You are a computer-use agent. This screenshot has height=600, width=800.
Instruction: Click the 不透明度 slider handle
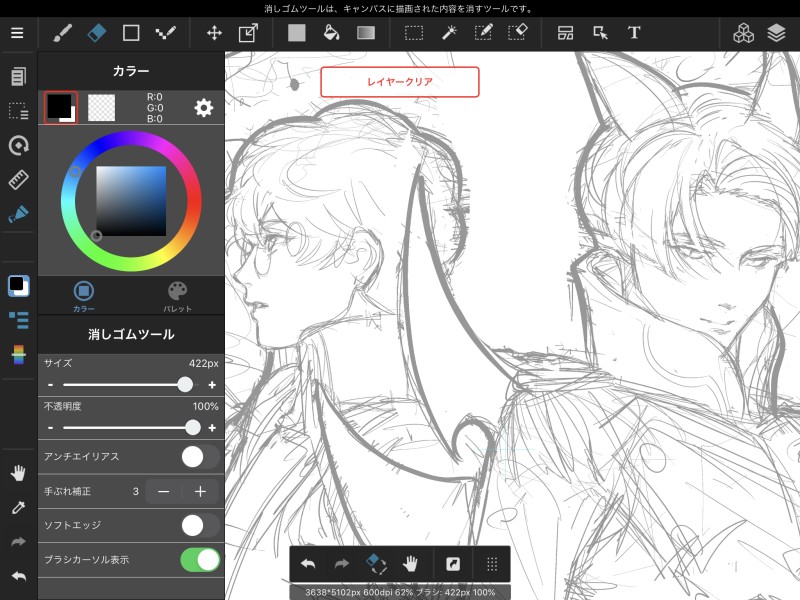pyautogui.click(x=193, y=428)
